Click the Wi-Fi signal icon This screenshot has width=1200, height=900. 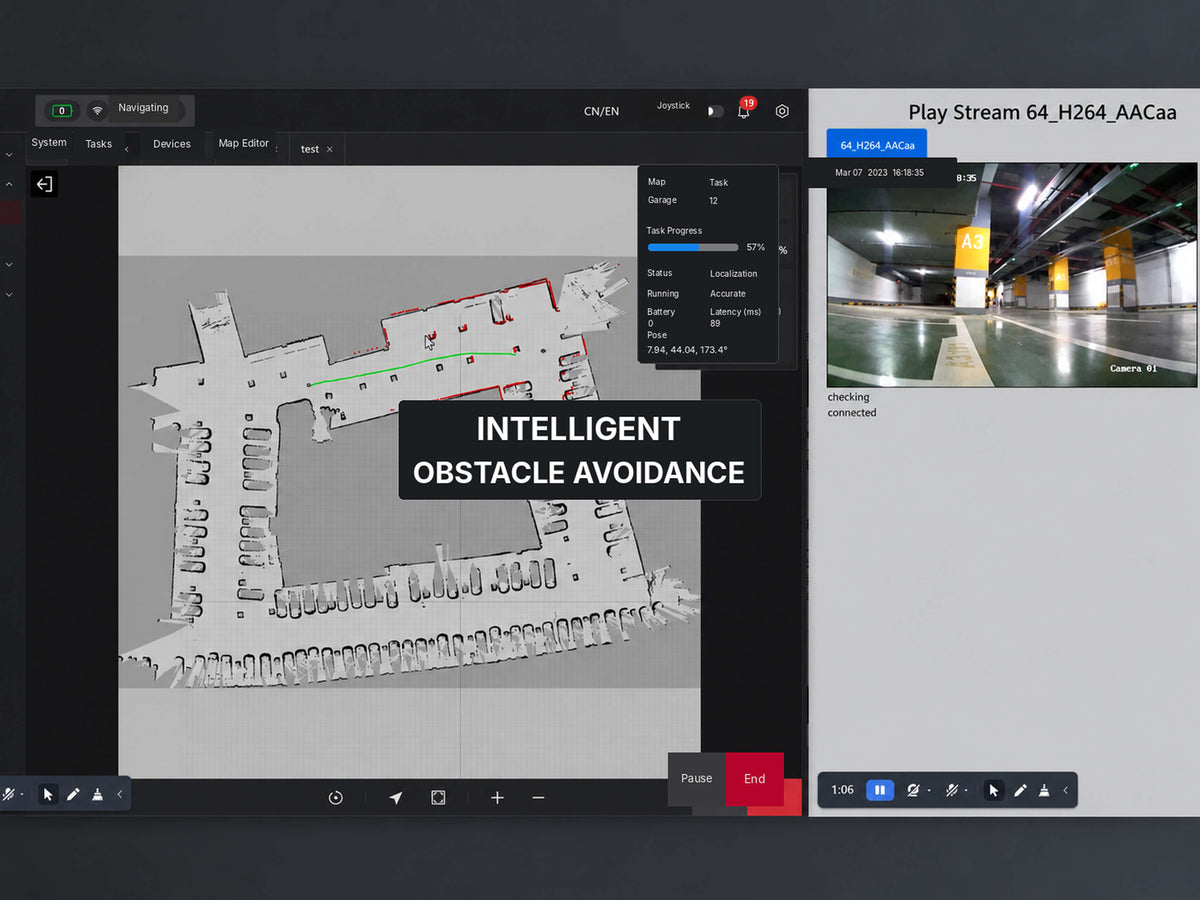coord(97,111)
